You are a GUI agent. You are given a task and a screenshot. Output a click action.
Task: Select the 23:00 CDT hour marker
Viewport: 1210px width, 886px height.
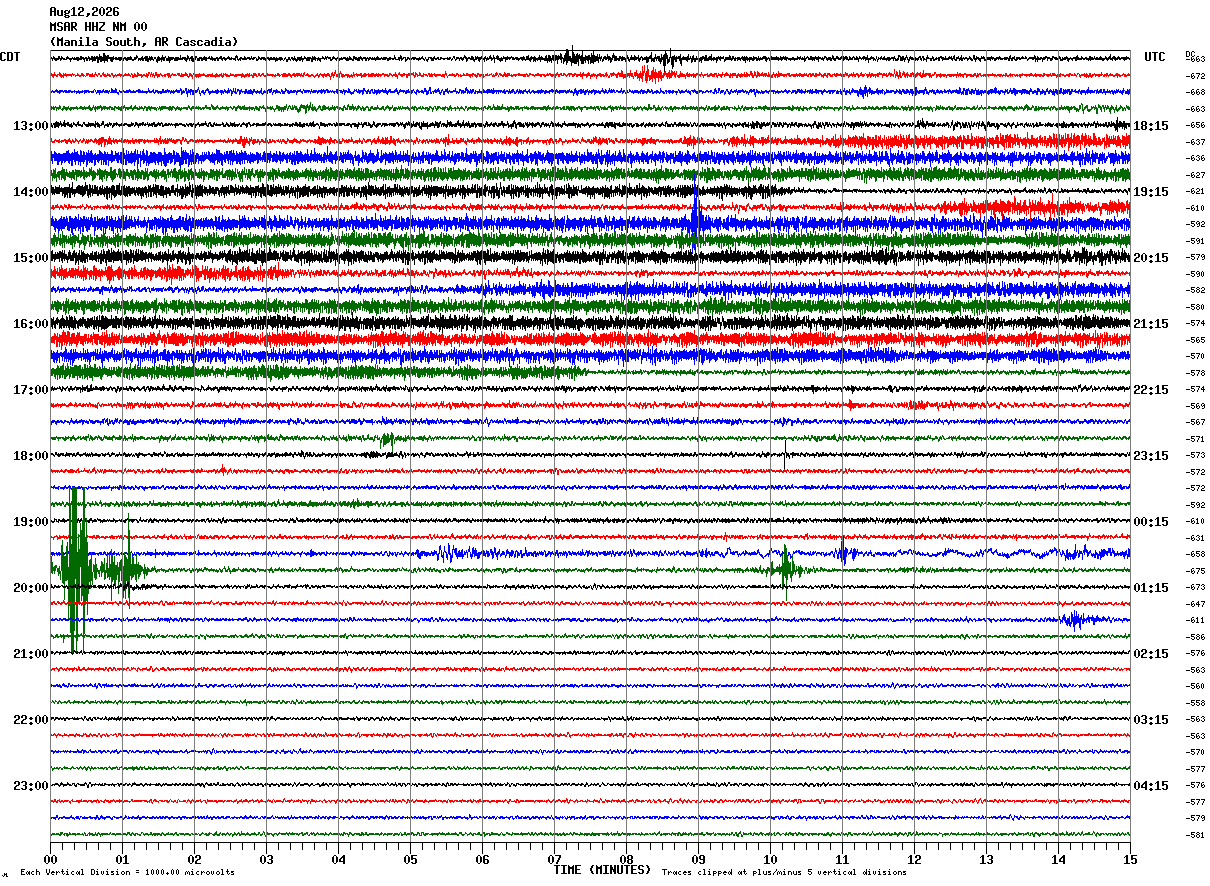tap(31, 785)
